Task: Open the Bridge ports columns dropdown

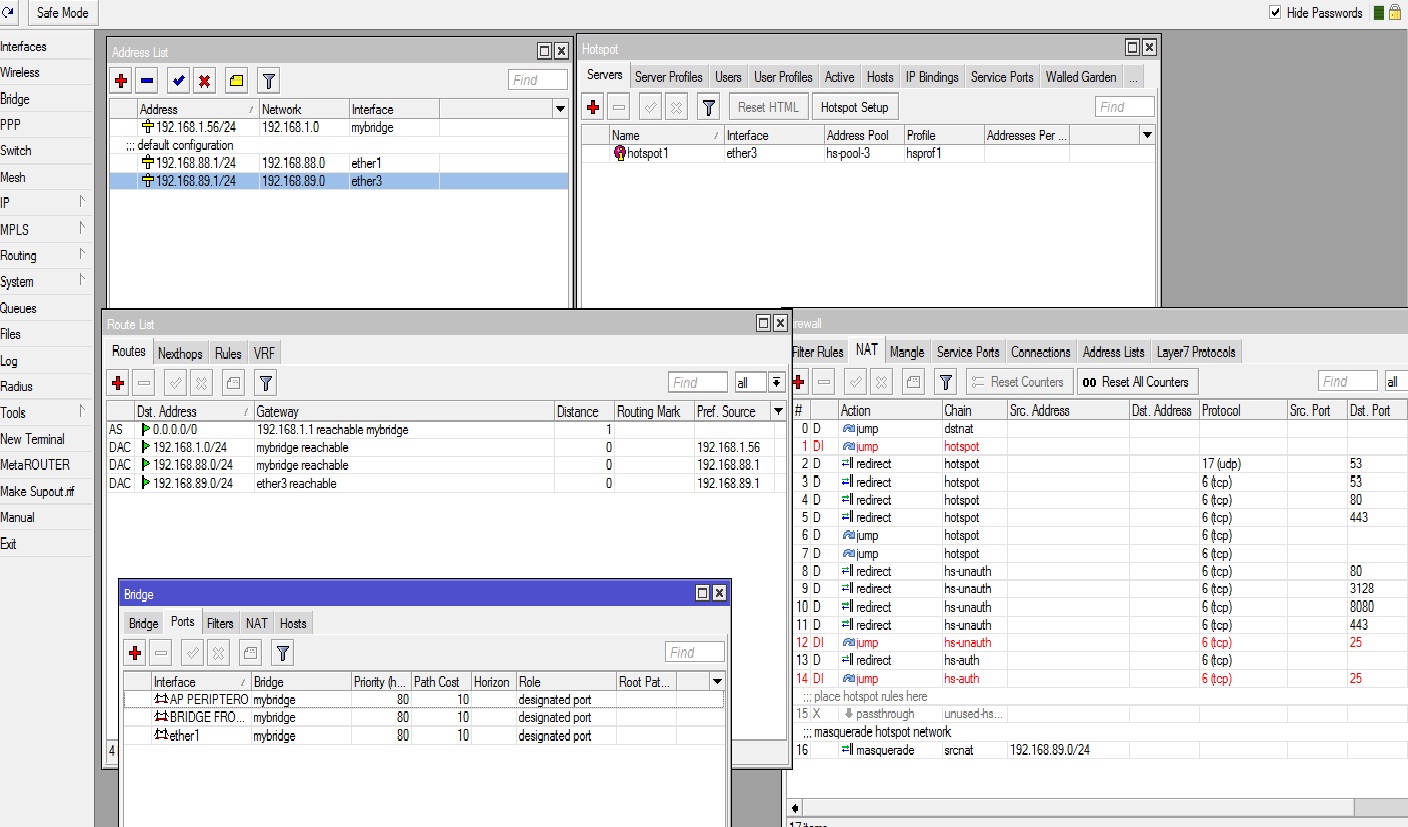Action: click(x=716, y=682)
